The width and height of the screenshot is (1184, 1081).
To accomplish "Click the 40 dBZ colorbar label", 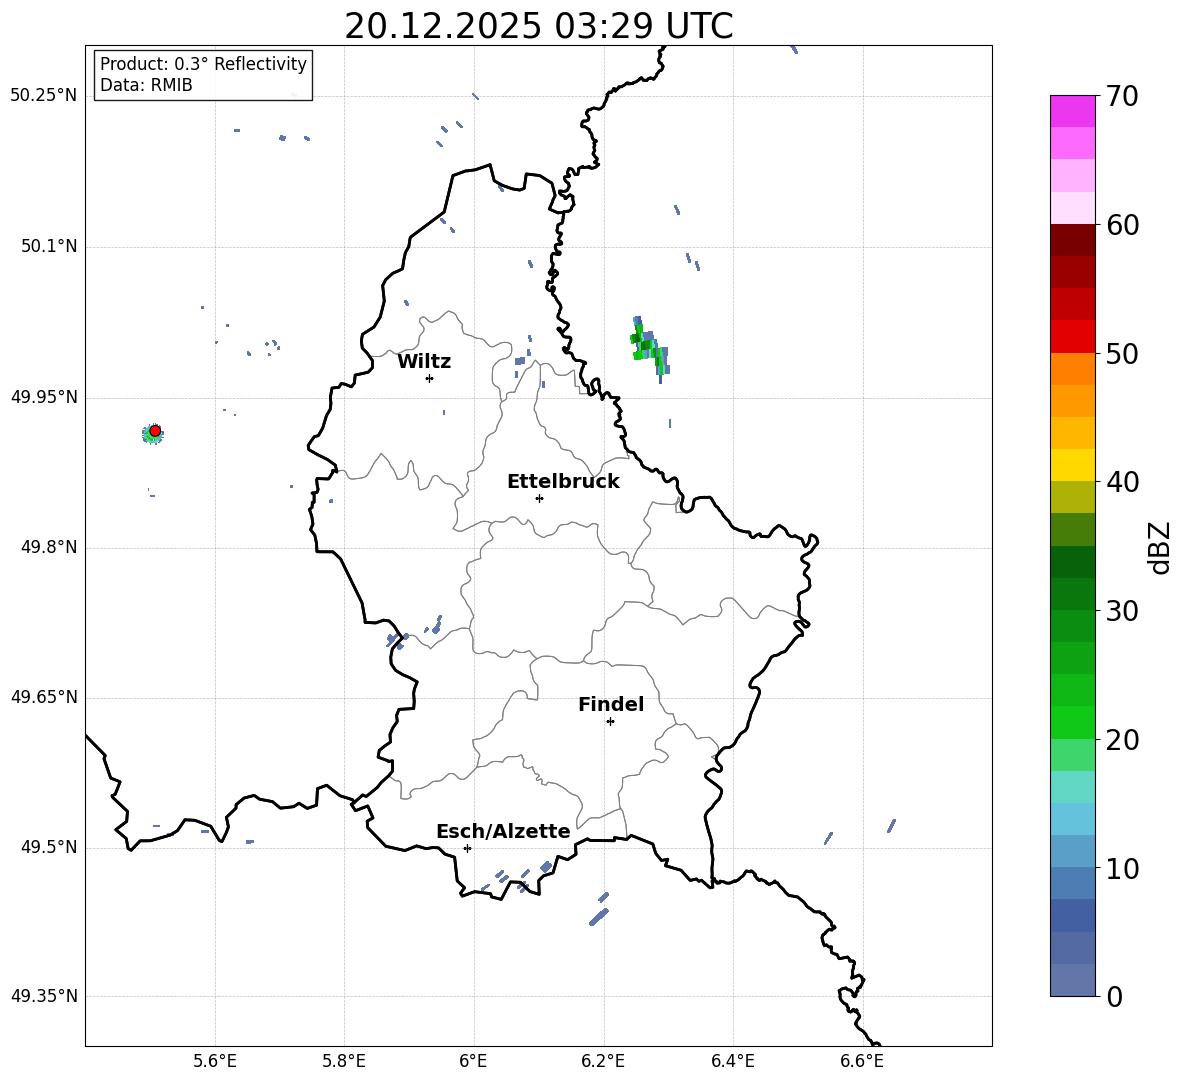I will pos(1122,482).
